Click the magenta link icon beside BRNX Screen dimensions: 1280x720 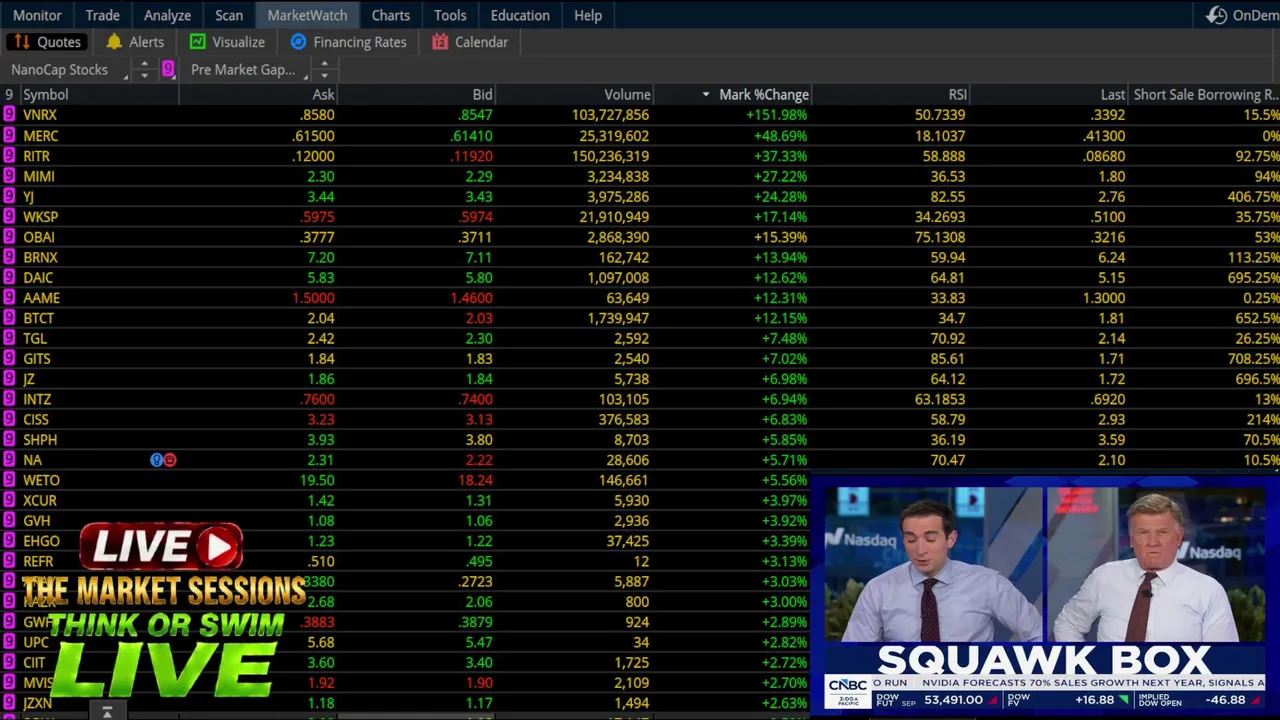pos(9,257)
